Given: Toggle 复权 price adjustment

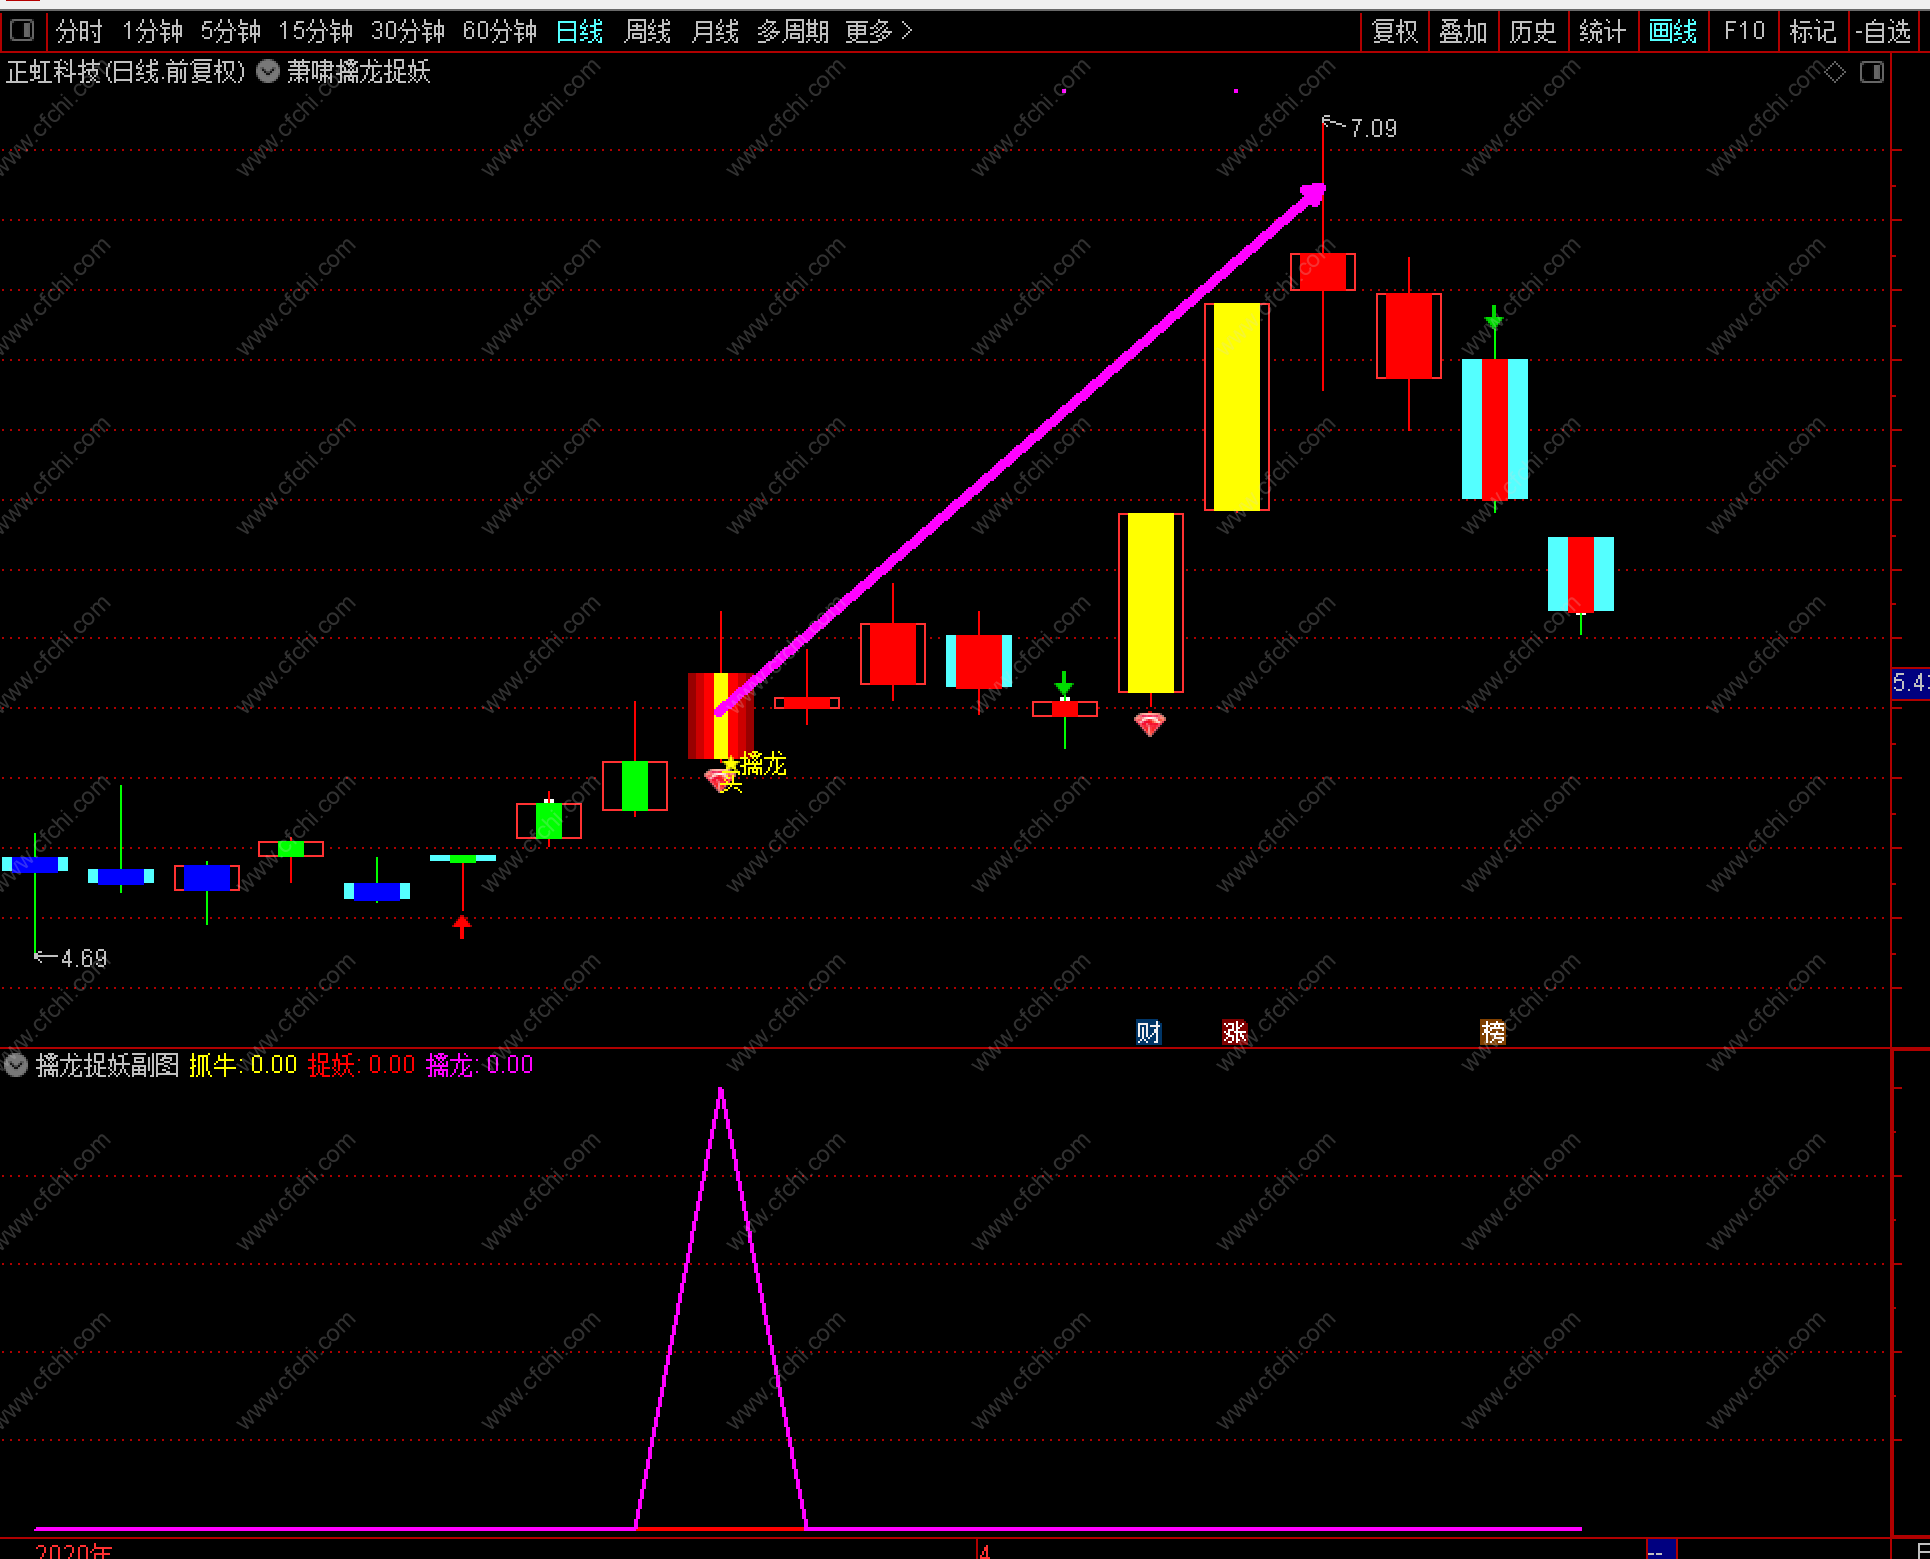Looking at the screenshot, I should click(1394, 31).
